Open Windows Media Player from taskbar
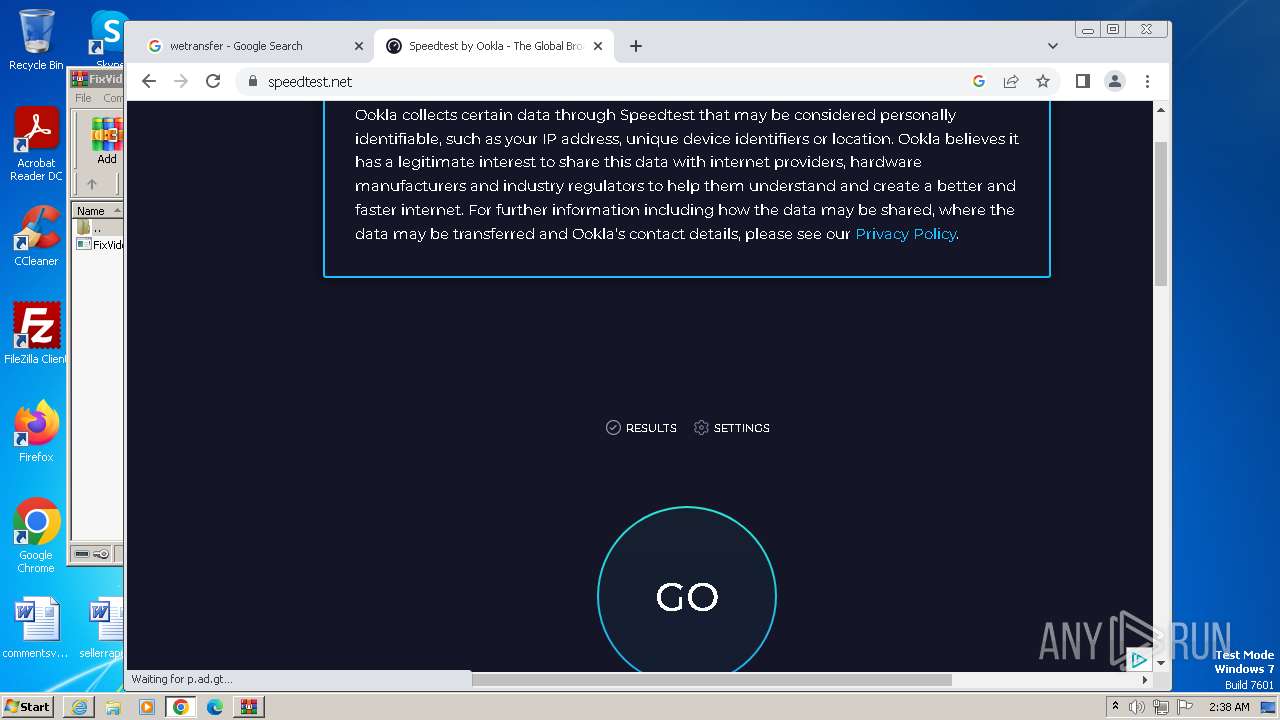This screenshot has height=720, width=1280. 147,707
